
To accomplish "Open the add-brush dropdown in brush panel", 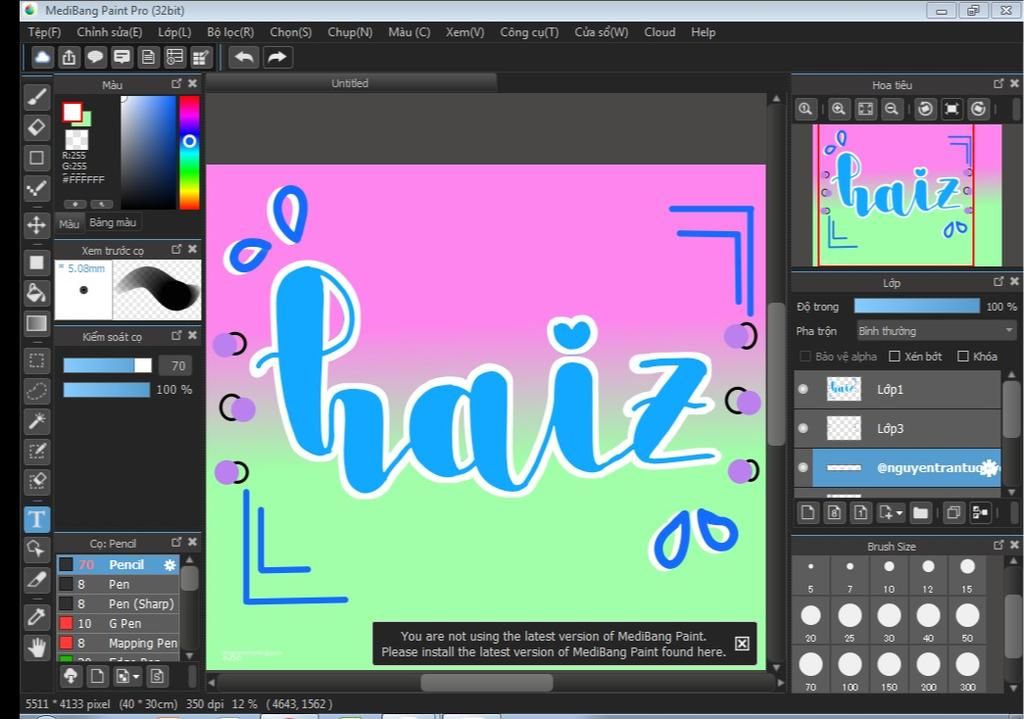I will point(136,677).
